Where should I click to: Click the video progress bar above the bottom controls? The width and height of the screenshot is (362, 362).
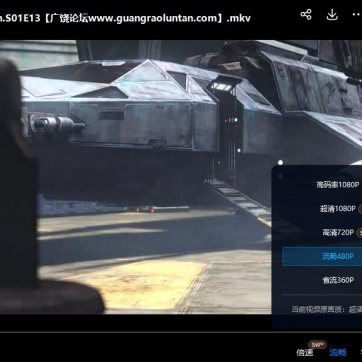coord(181,332)
